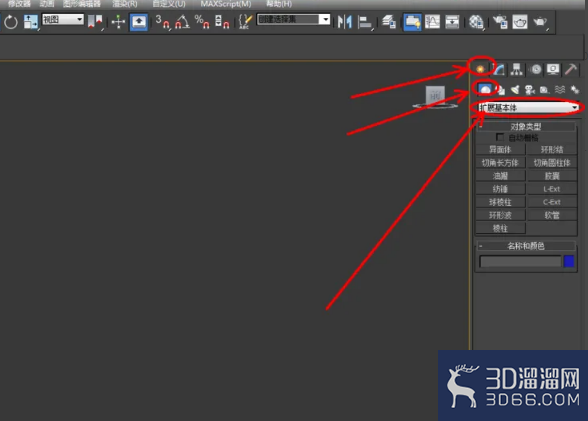Click the 油罐 button
Screen dimensions: 588x421
(500, 176)
